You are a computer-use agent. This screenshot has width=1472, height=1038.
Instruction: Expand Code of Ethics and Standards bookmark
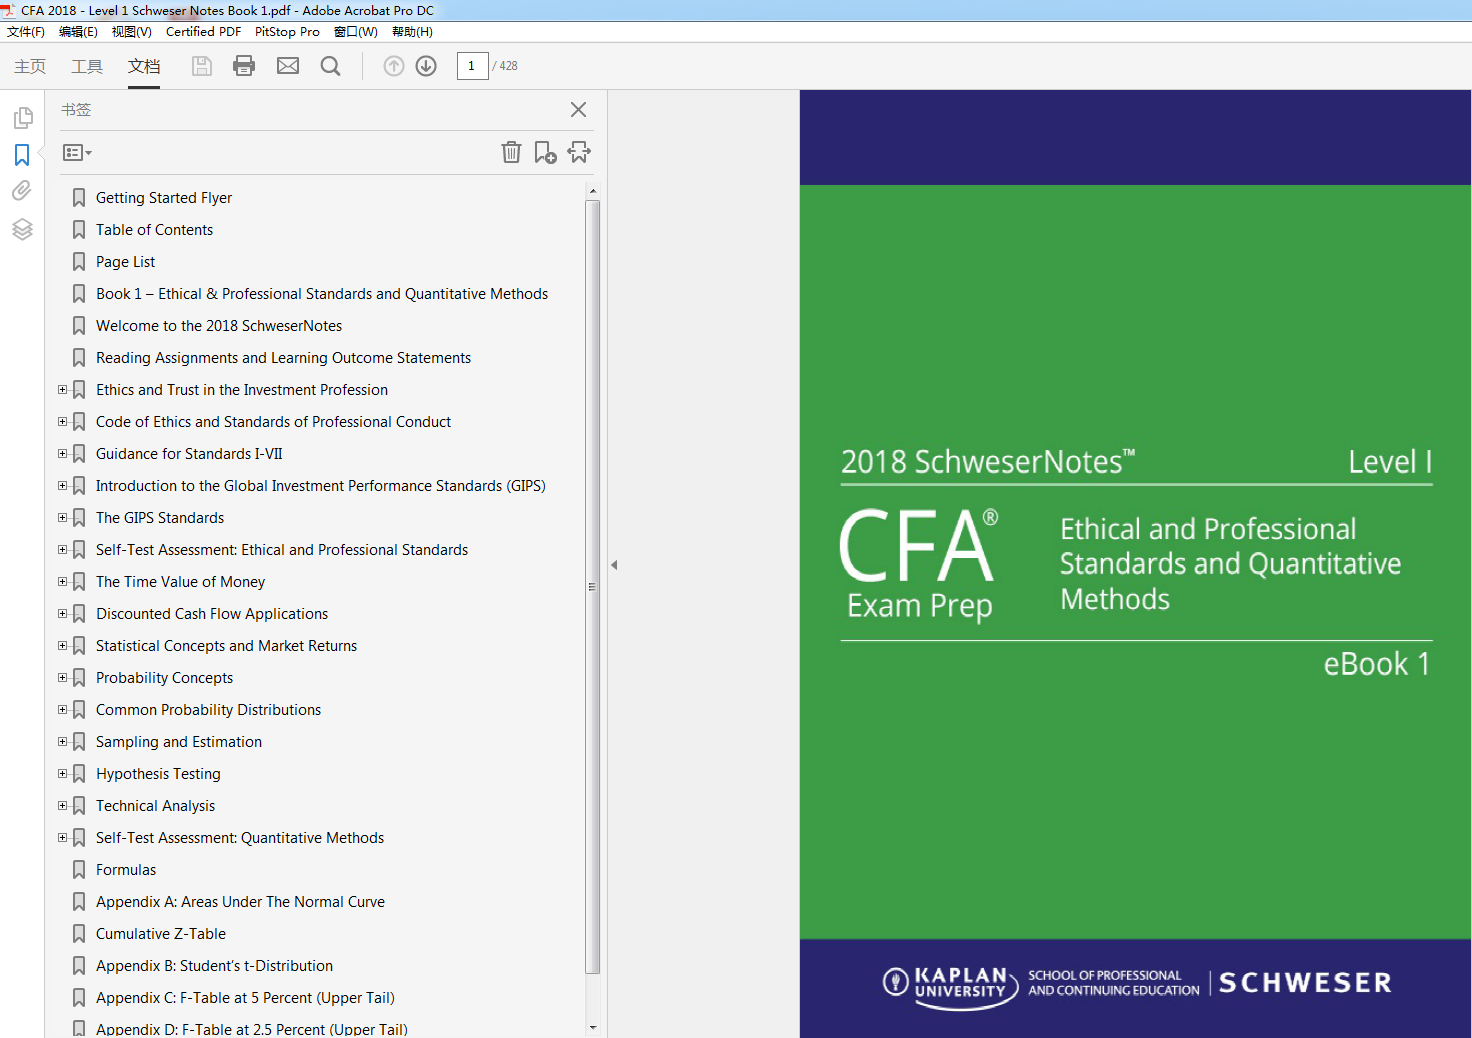click(x=62, y=422)
